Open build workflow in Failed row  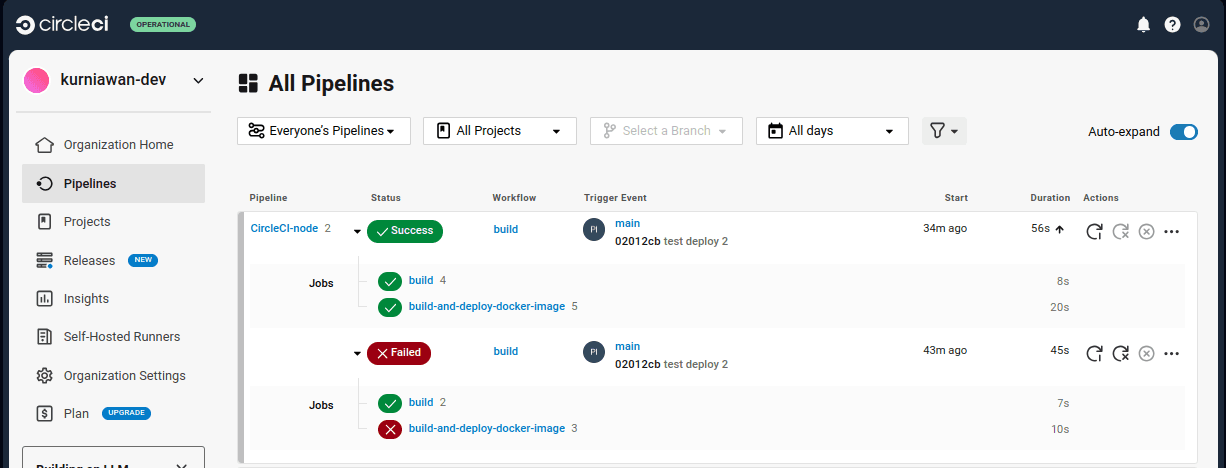[506, 351]
